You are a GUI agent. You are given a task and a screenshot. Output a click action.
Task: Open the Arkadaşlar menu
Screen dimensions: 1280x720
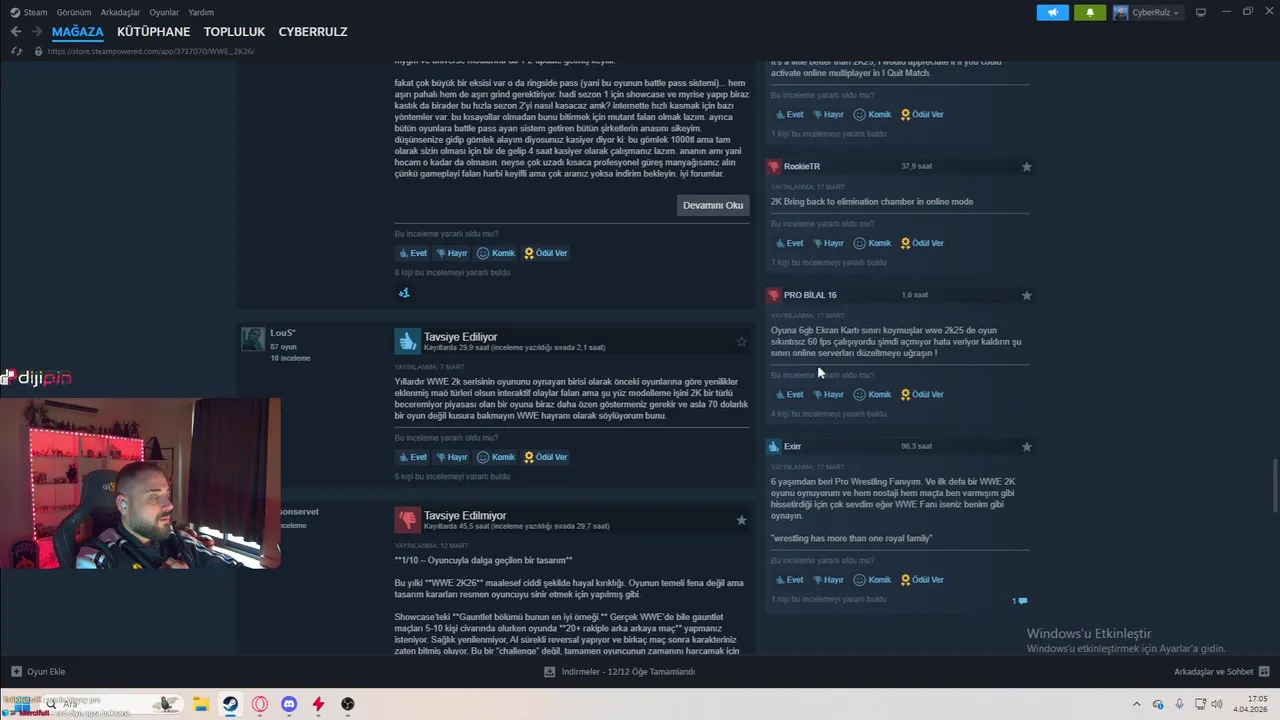pyautogui.click(x=121, y=12)
